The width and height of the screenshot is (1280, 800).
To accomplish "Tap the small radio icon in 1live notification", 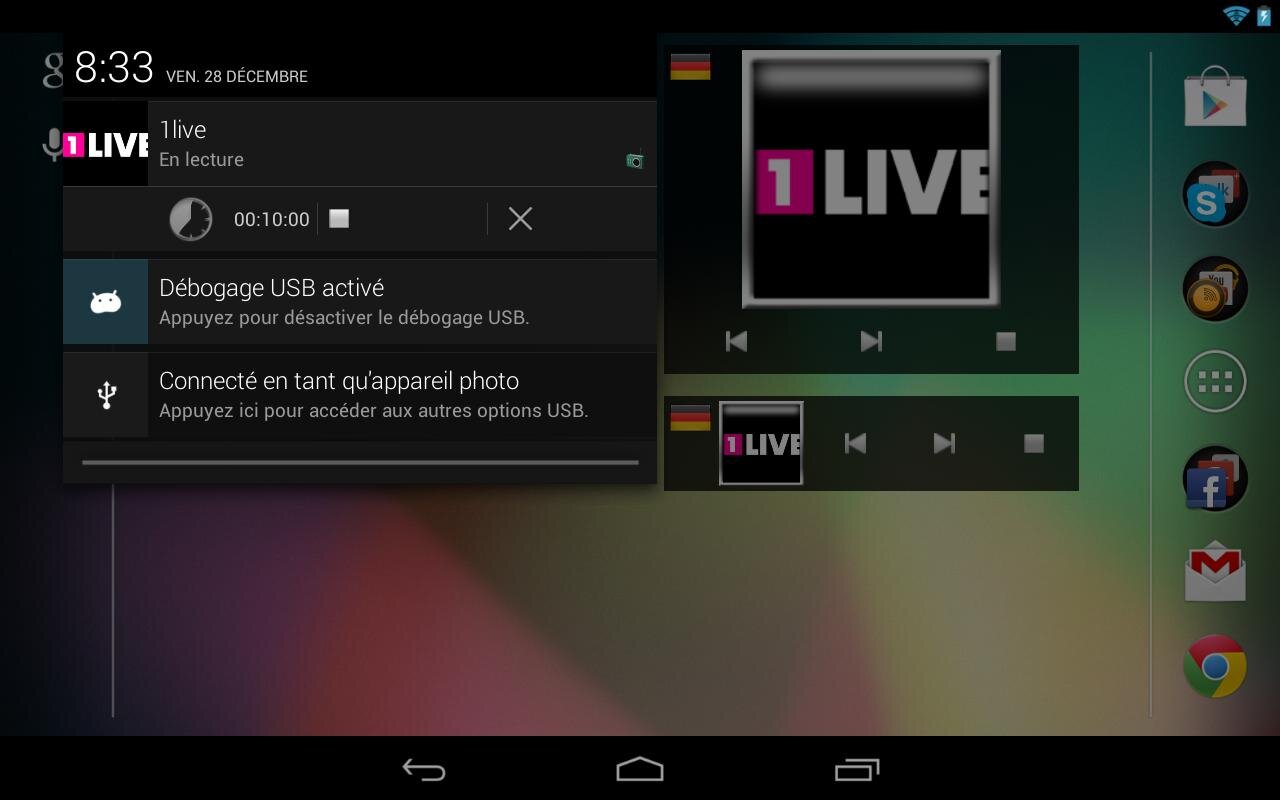I will point(635,160).
